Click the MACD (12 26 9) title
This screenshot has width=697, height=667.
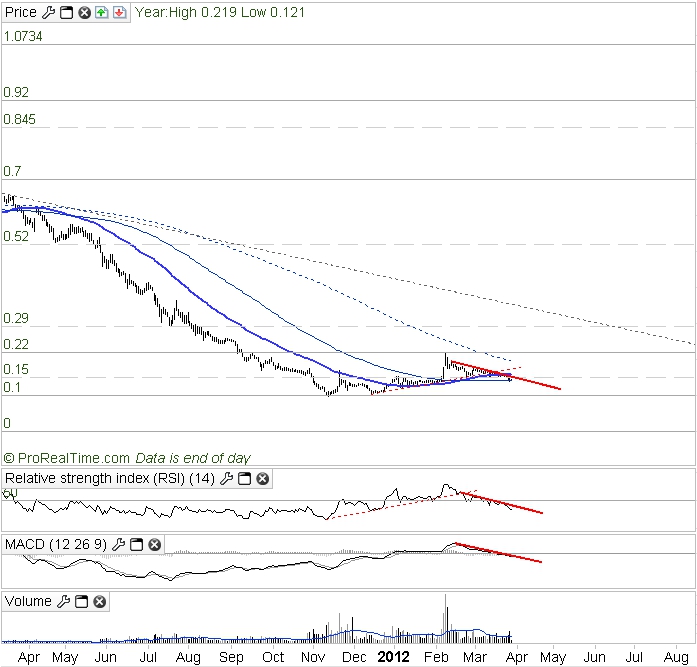56,544
